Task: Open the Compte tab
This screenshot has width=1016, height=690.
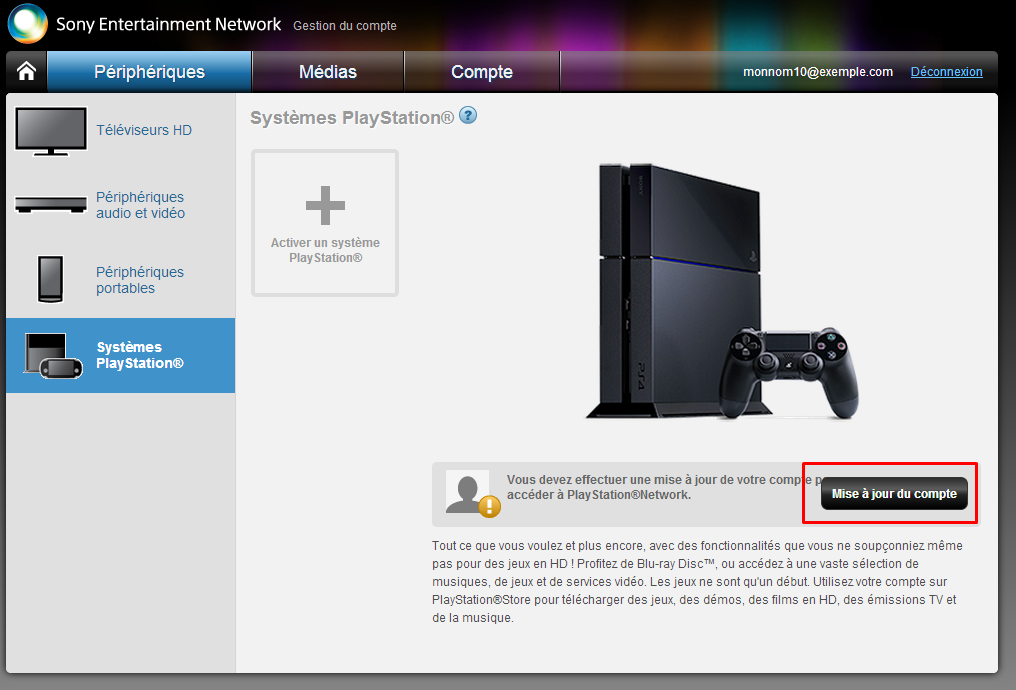Action: point(482,72)
